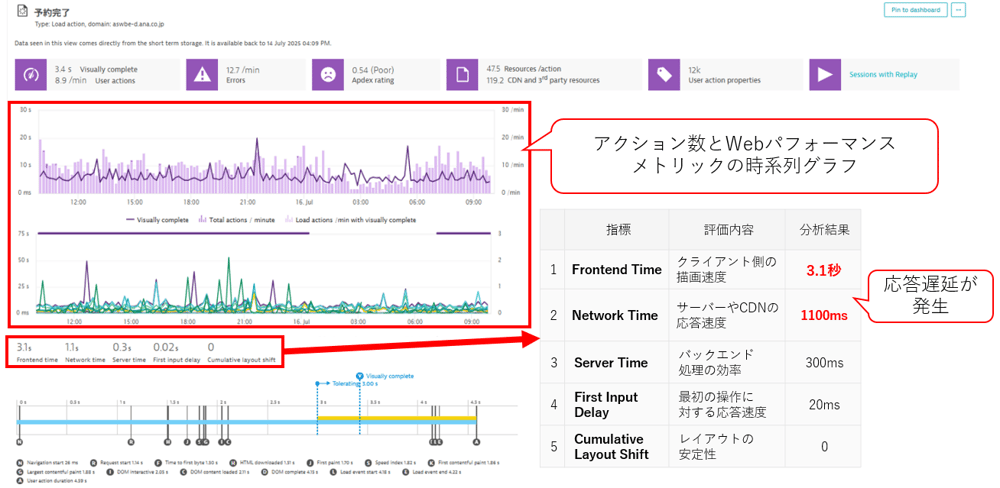The width and height of the screenshot is (1000, 488).
Task: Toggle 'Load actions /min with visually complete' legend
Action: point(351,219)
